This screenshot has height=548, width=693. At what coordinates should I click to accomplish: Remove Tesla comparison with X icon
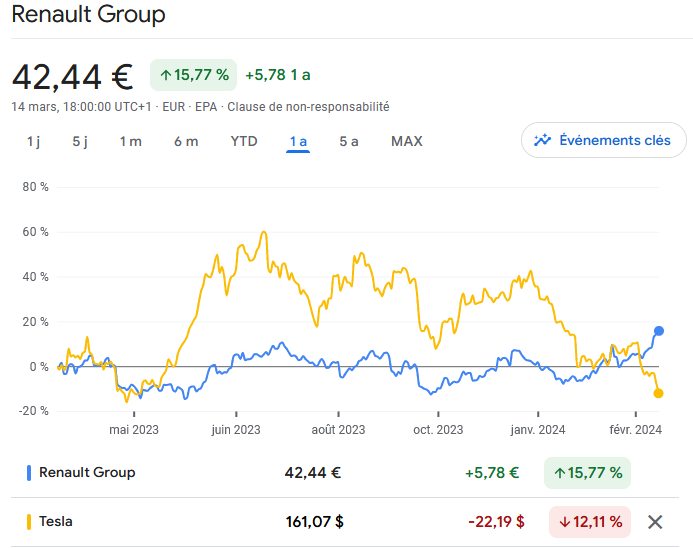(x=655, y=521)
